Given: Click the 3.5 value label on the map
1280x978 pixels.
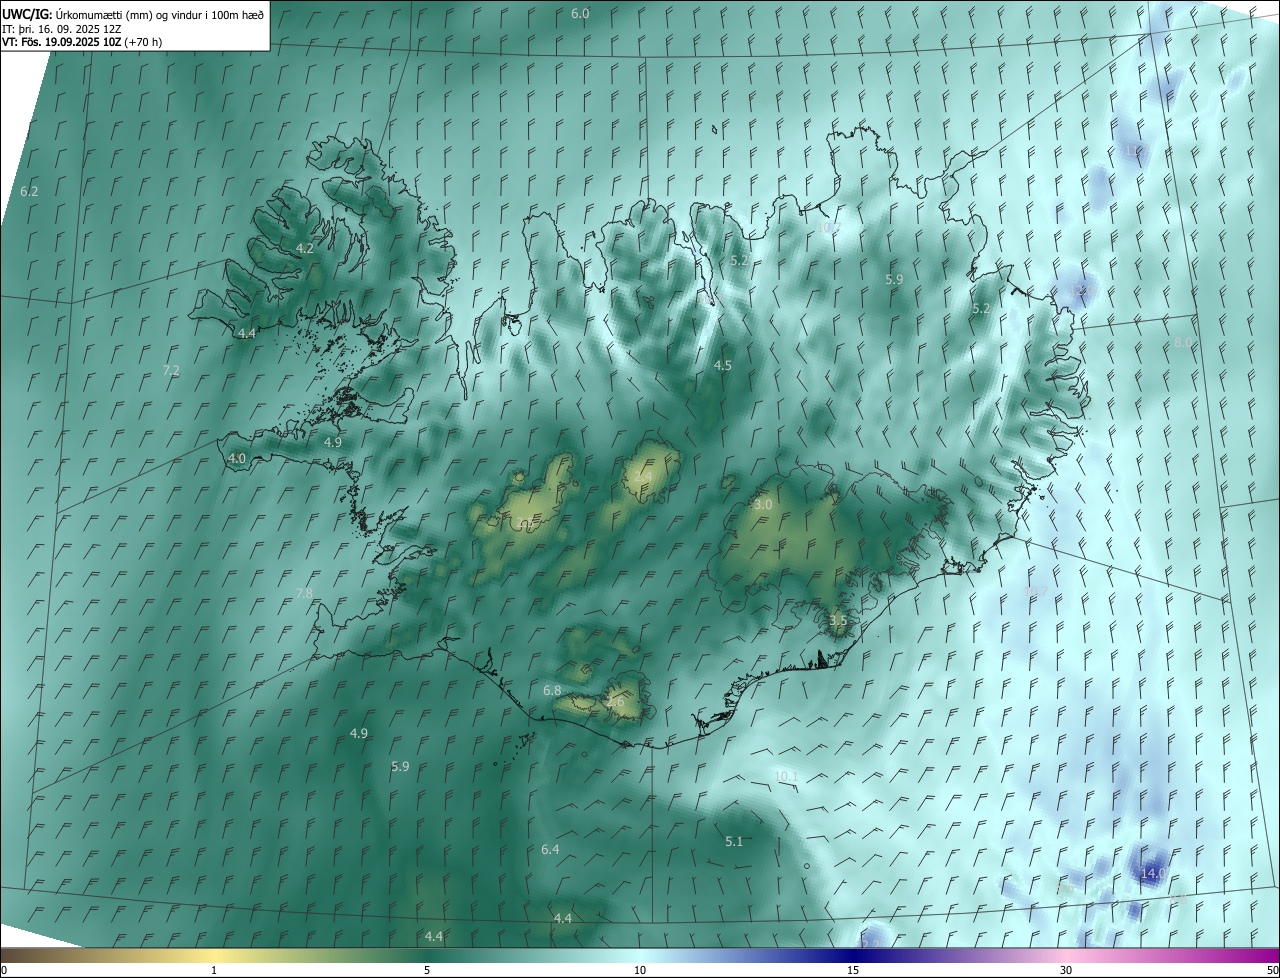Looking at the screenshot, I should click(x=838, y=621).
